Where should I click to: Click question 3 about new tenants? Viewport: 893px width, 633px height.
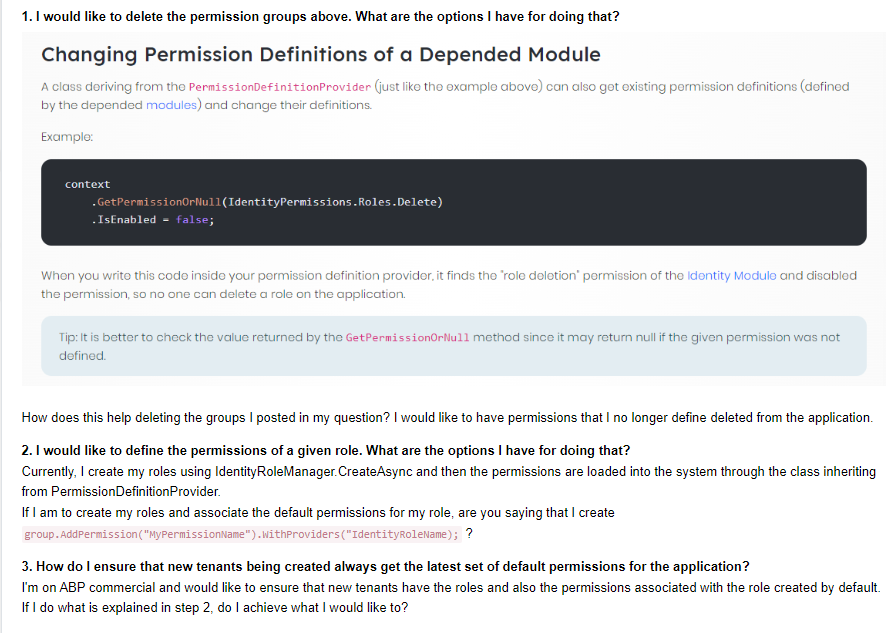386,566
